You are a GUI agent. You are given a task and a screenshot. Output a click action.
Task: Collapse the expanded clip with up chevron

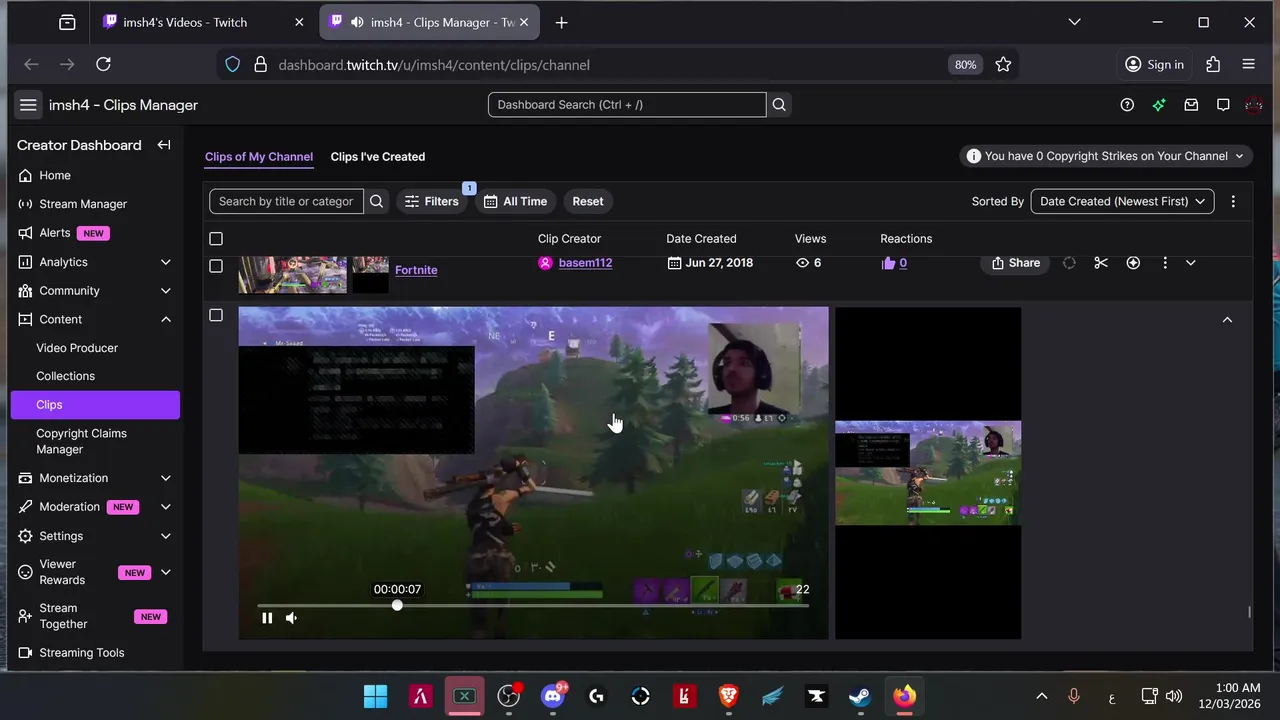pos(1228,319)
